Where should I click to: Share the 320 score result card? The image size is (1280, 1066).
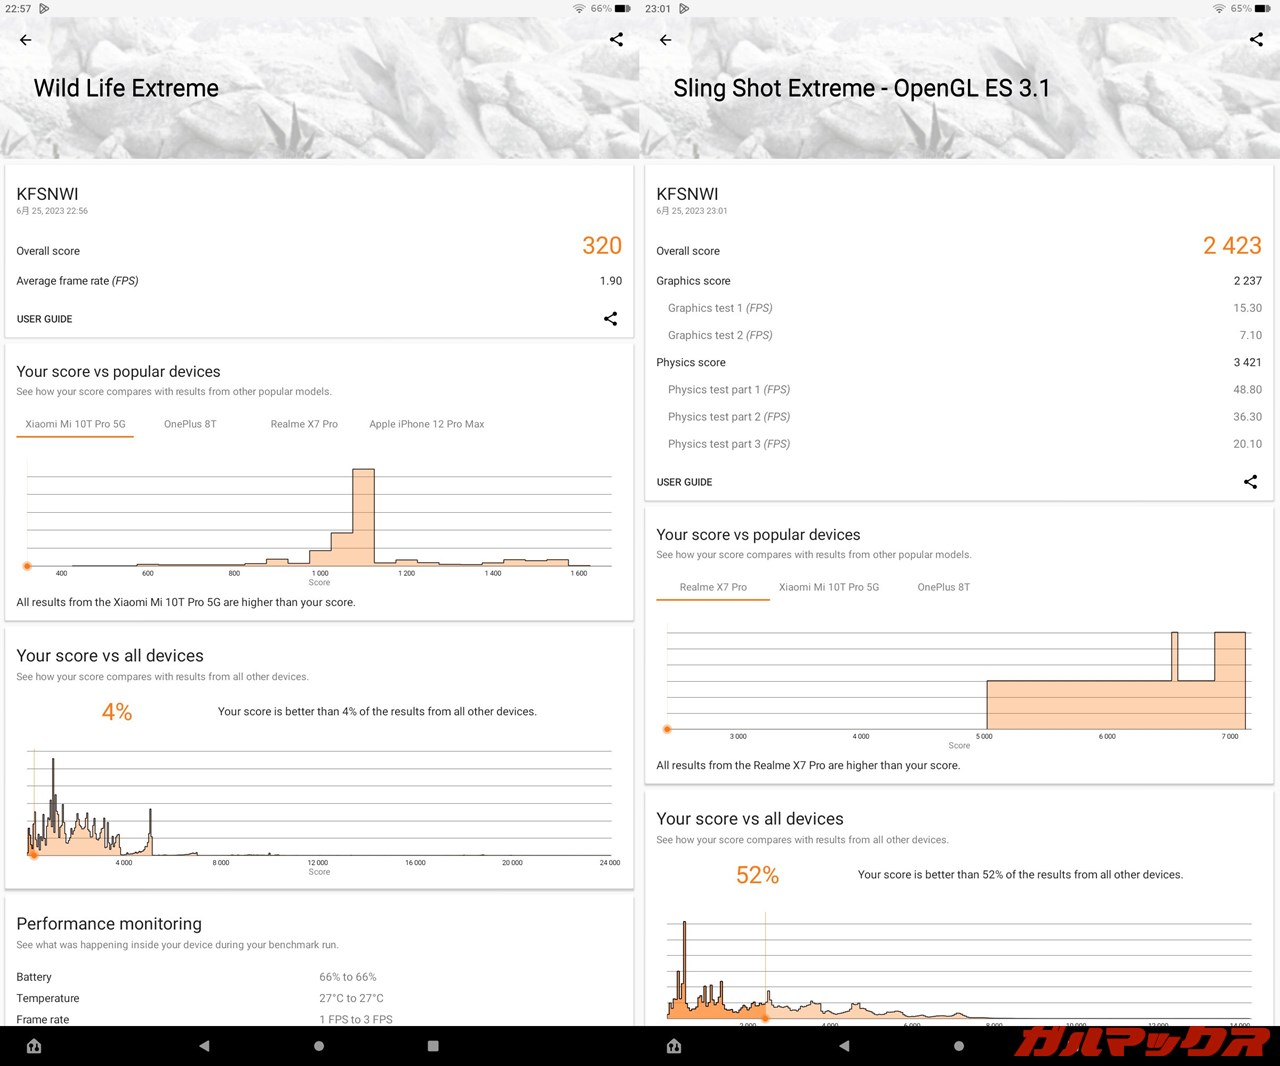click(610, 319)
